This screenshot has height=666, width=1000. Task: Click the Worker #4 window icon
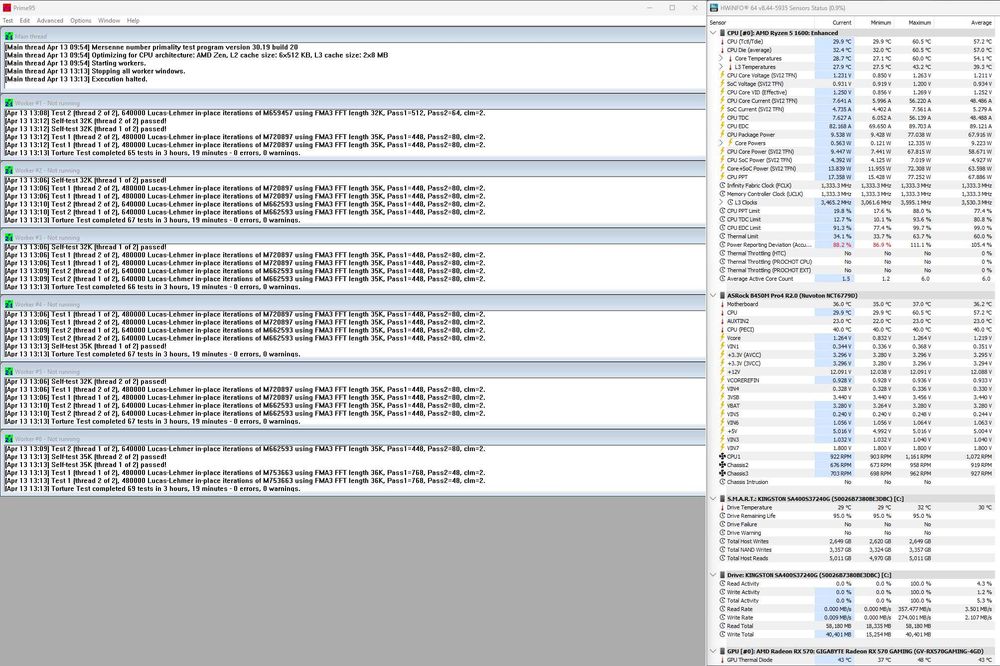pos(9,304)
